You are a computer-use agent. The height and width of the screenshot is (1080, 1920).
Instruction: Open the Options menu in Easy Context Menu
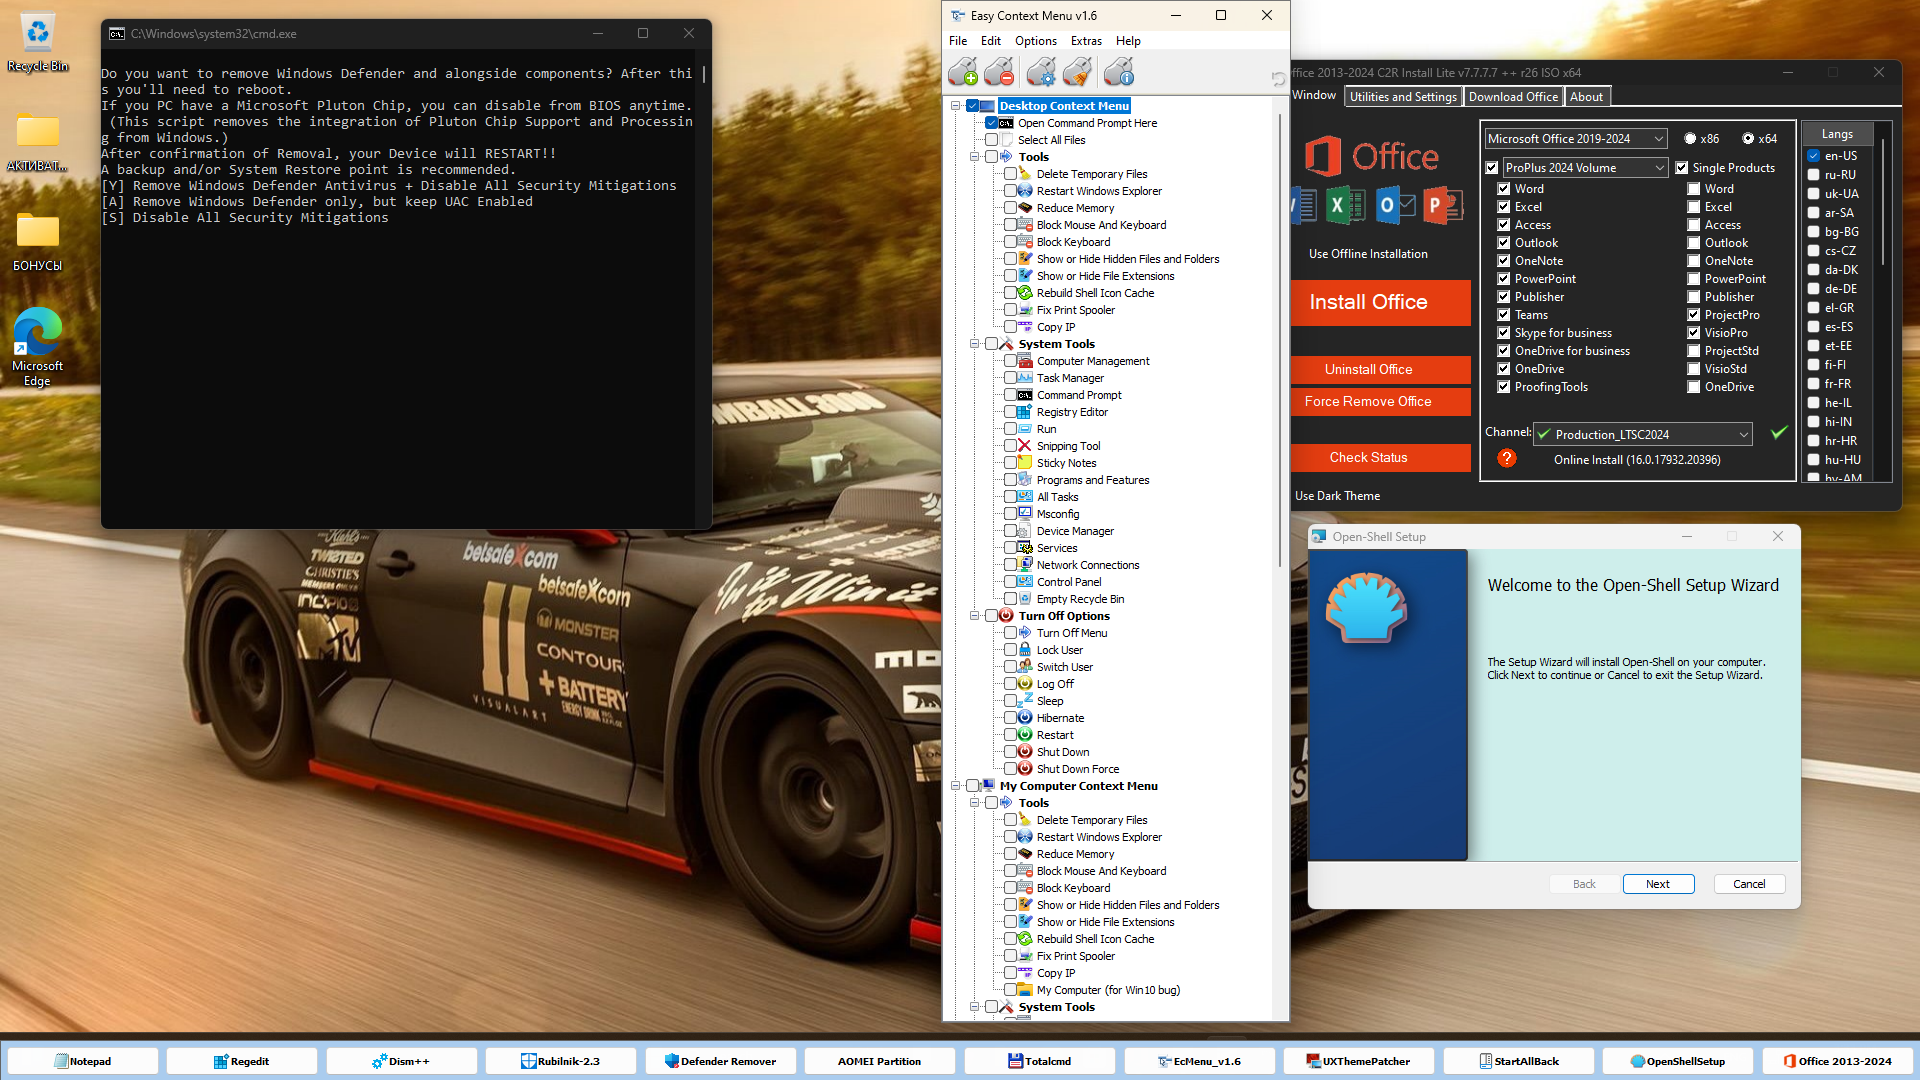pos(1036,41)
